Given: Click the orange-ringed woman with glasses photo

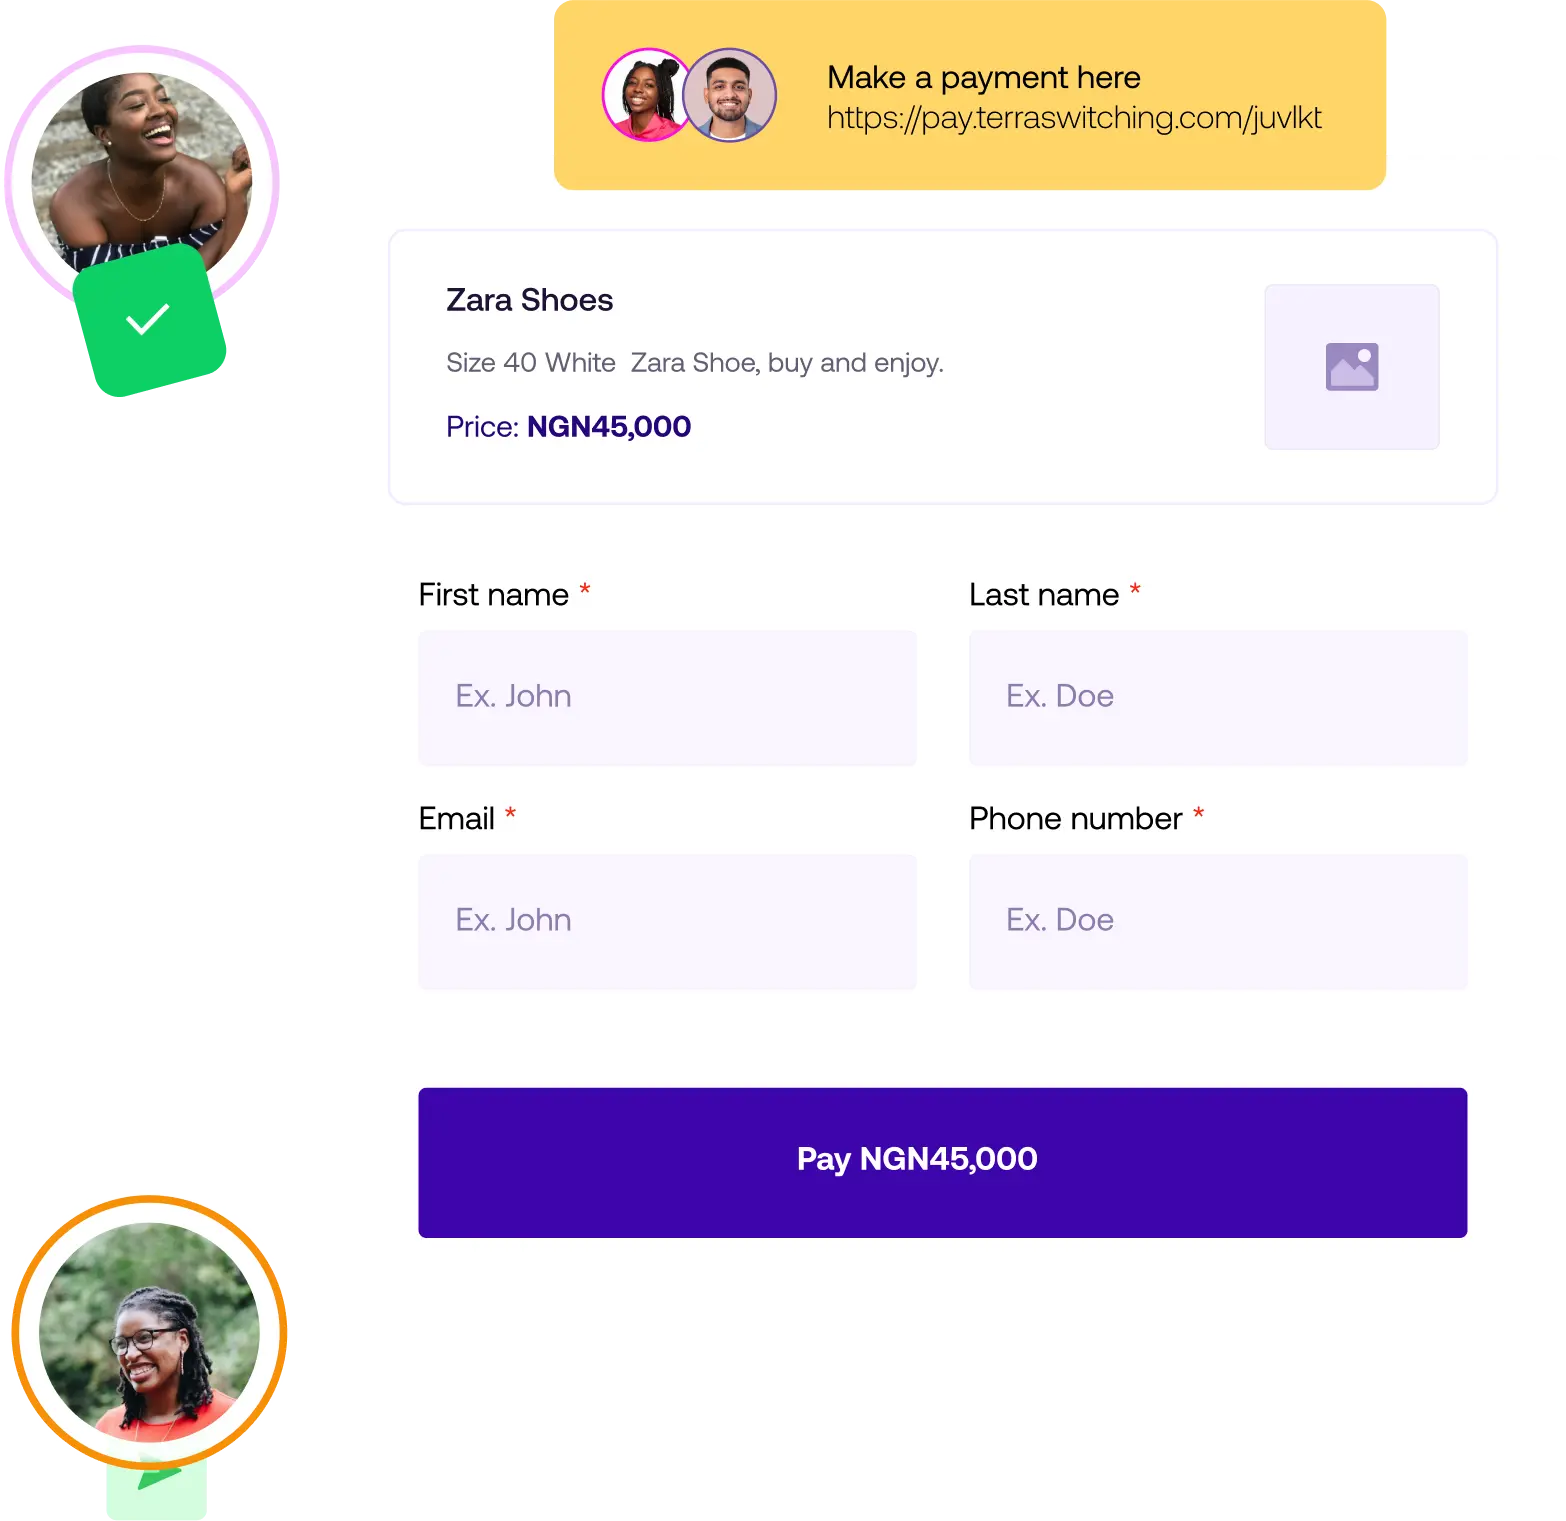Looking at the screenshot, I should [x=149, y=1332].
